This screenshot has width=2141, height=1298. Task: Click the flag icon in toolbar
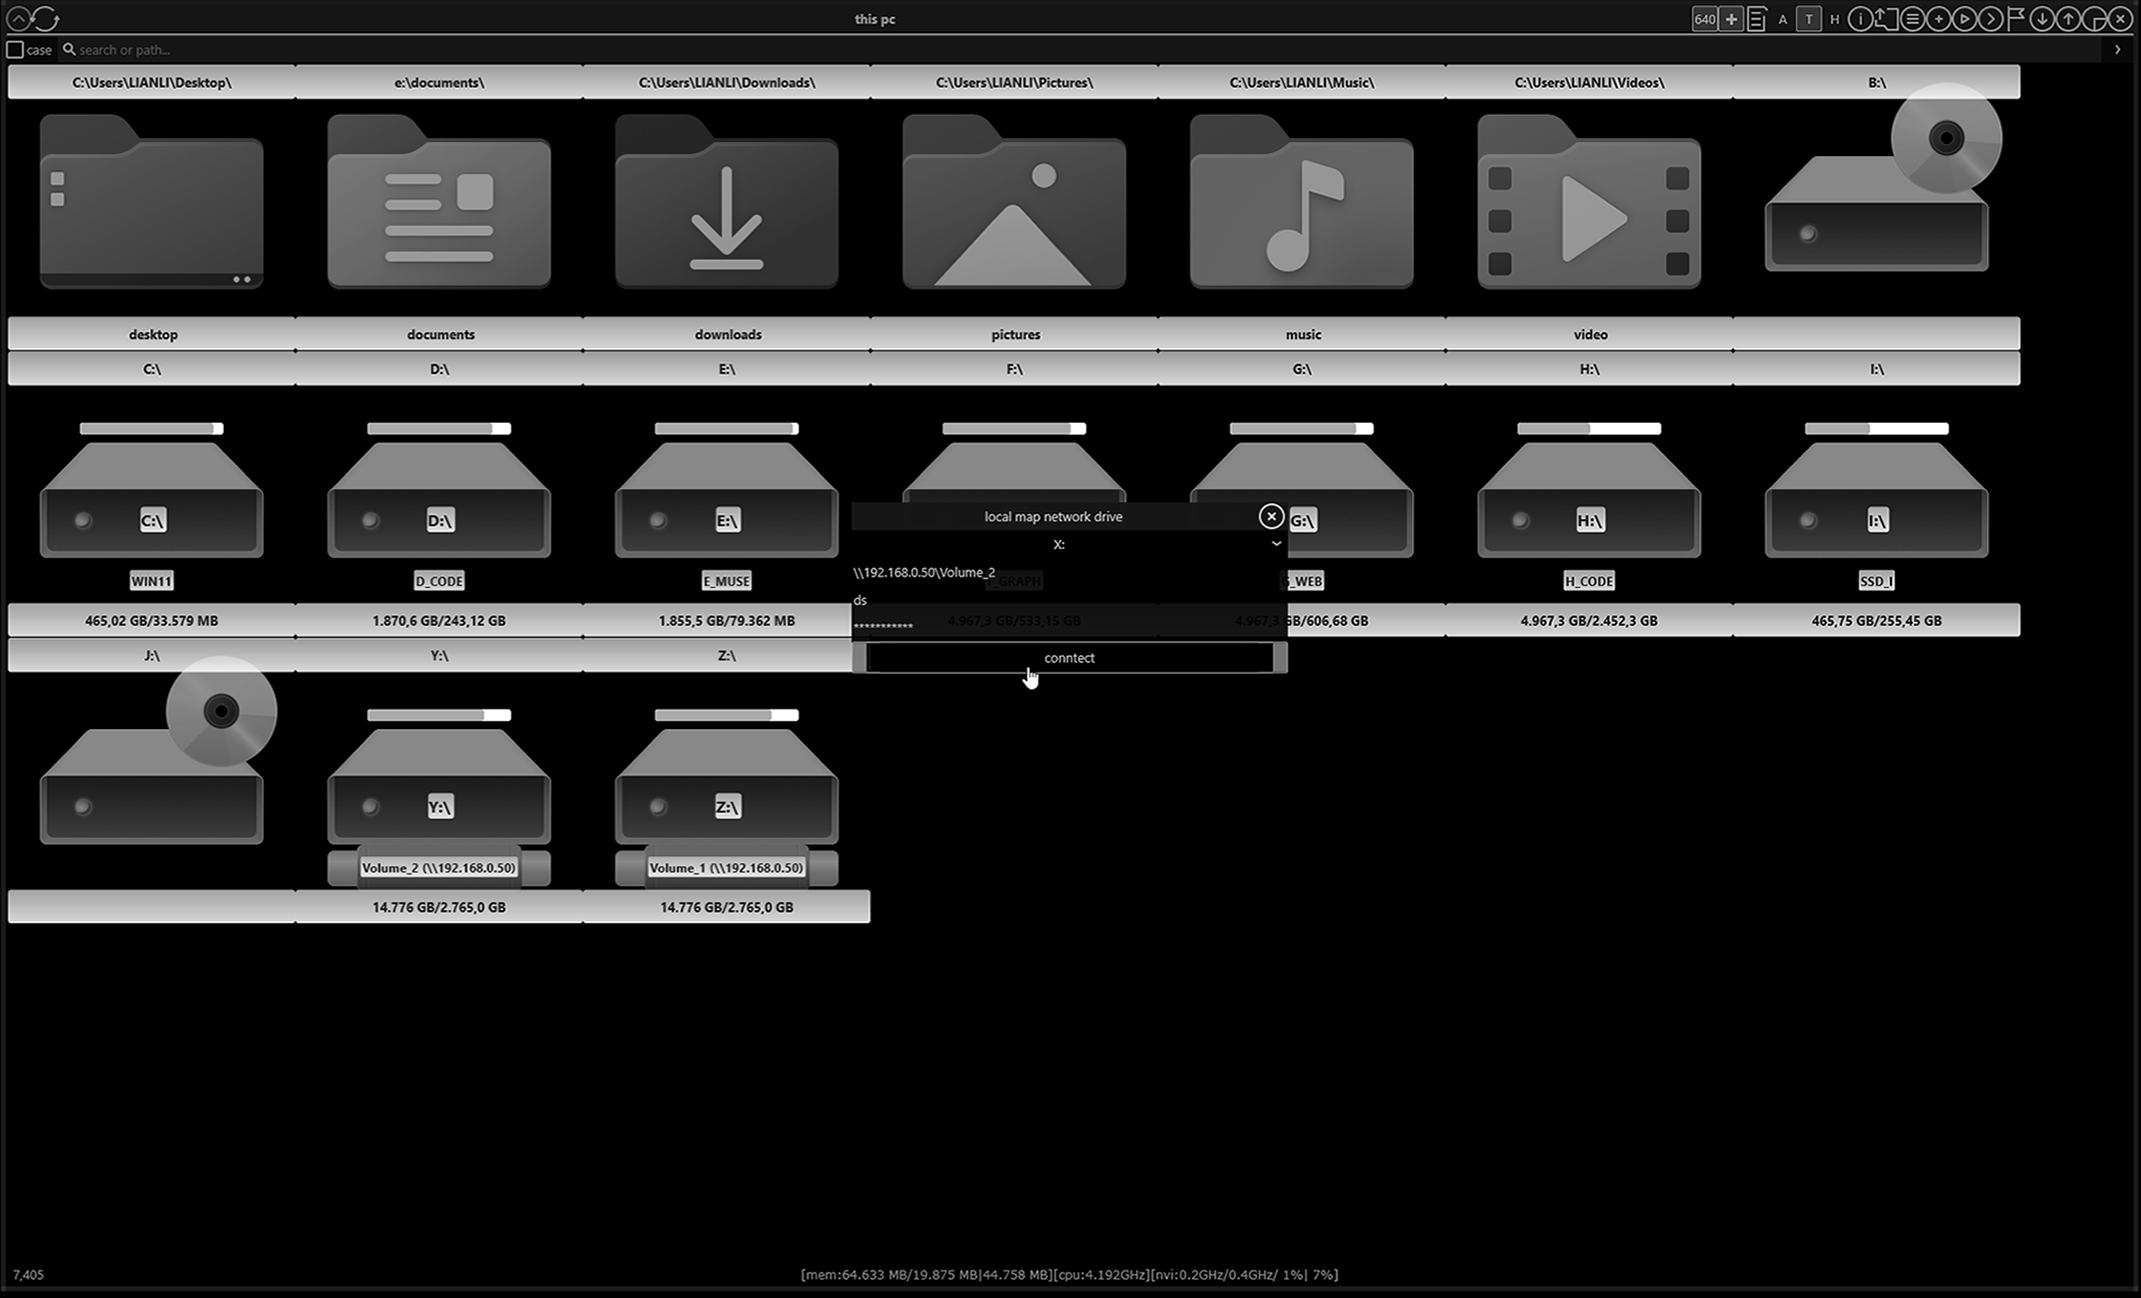(x=2015, y=19)
